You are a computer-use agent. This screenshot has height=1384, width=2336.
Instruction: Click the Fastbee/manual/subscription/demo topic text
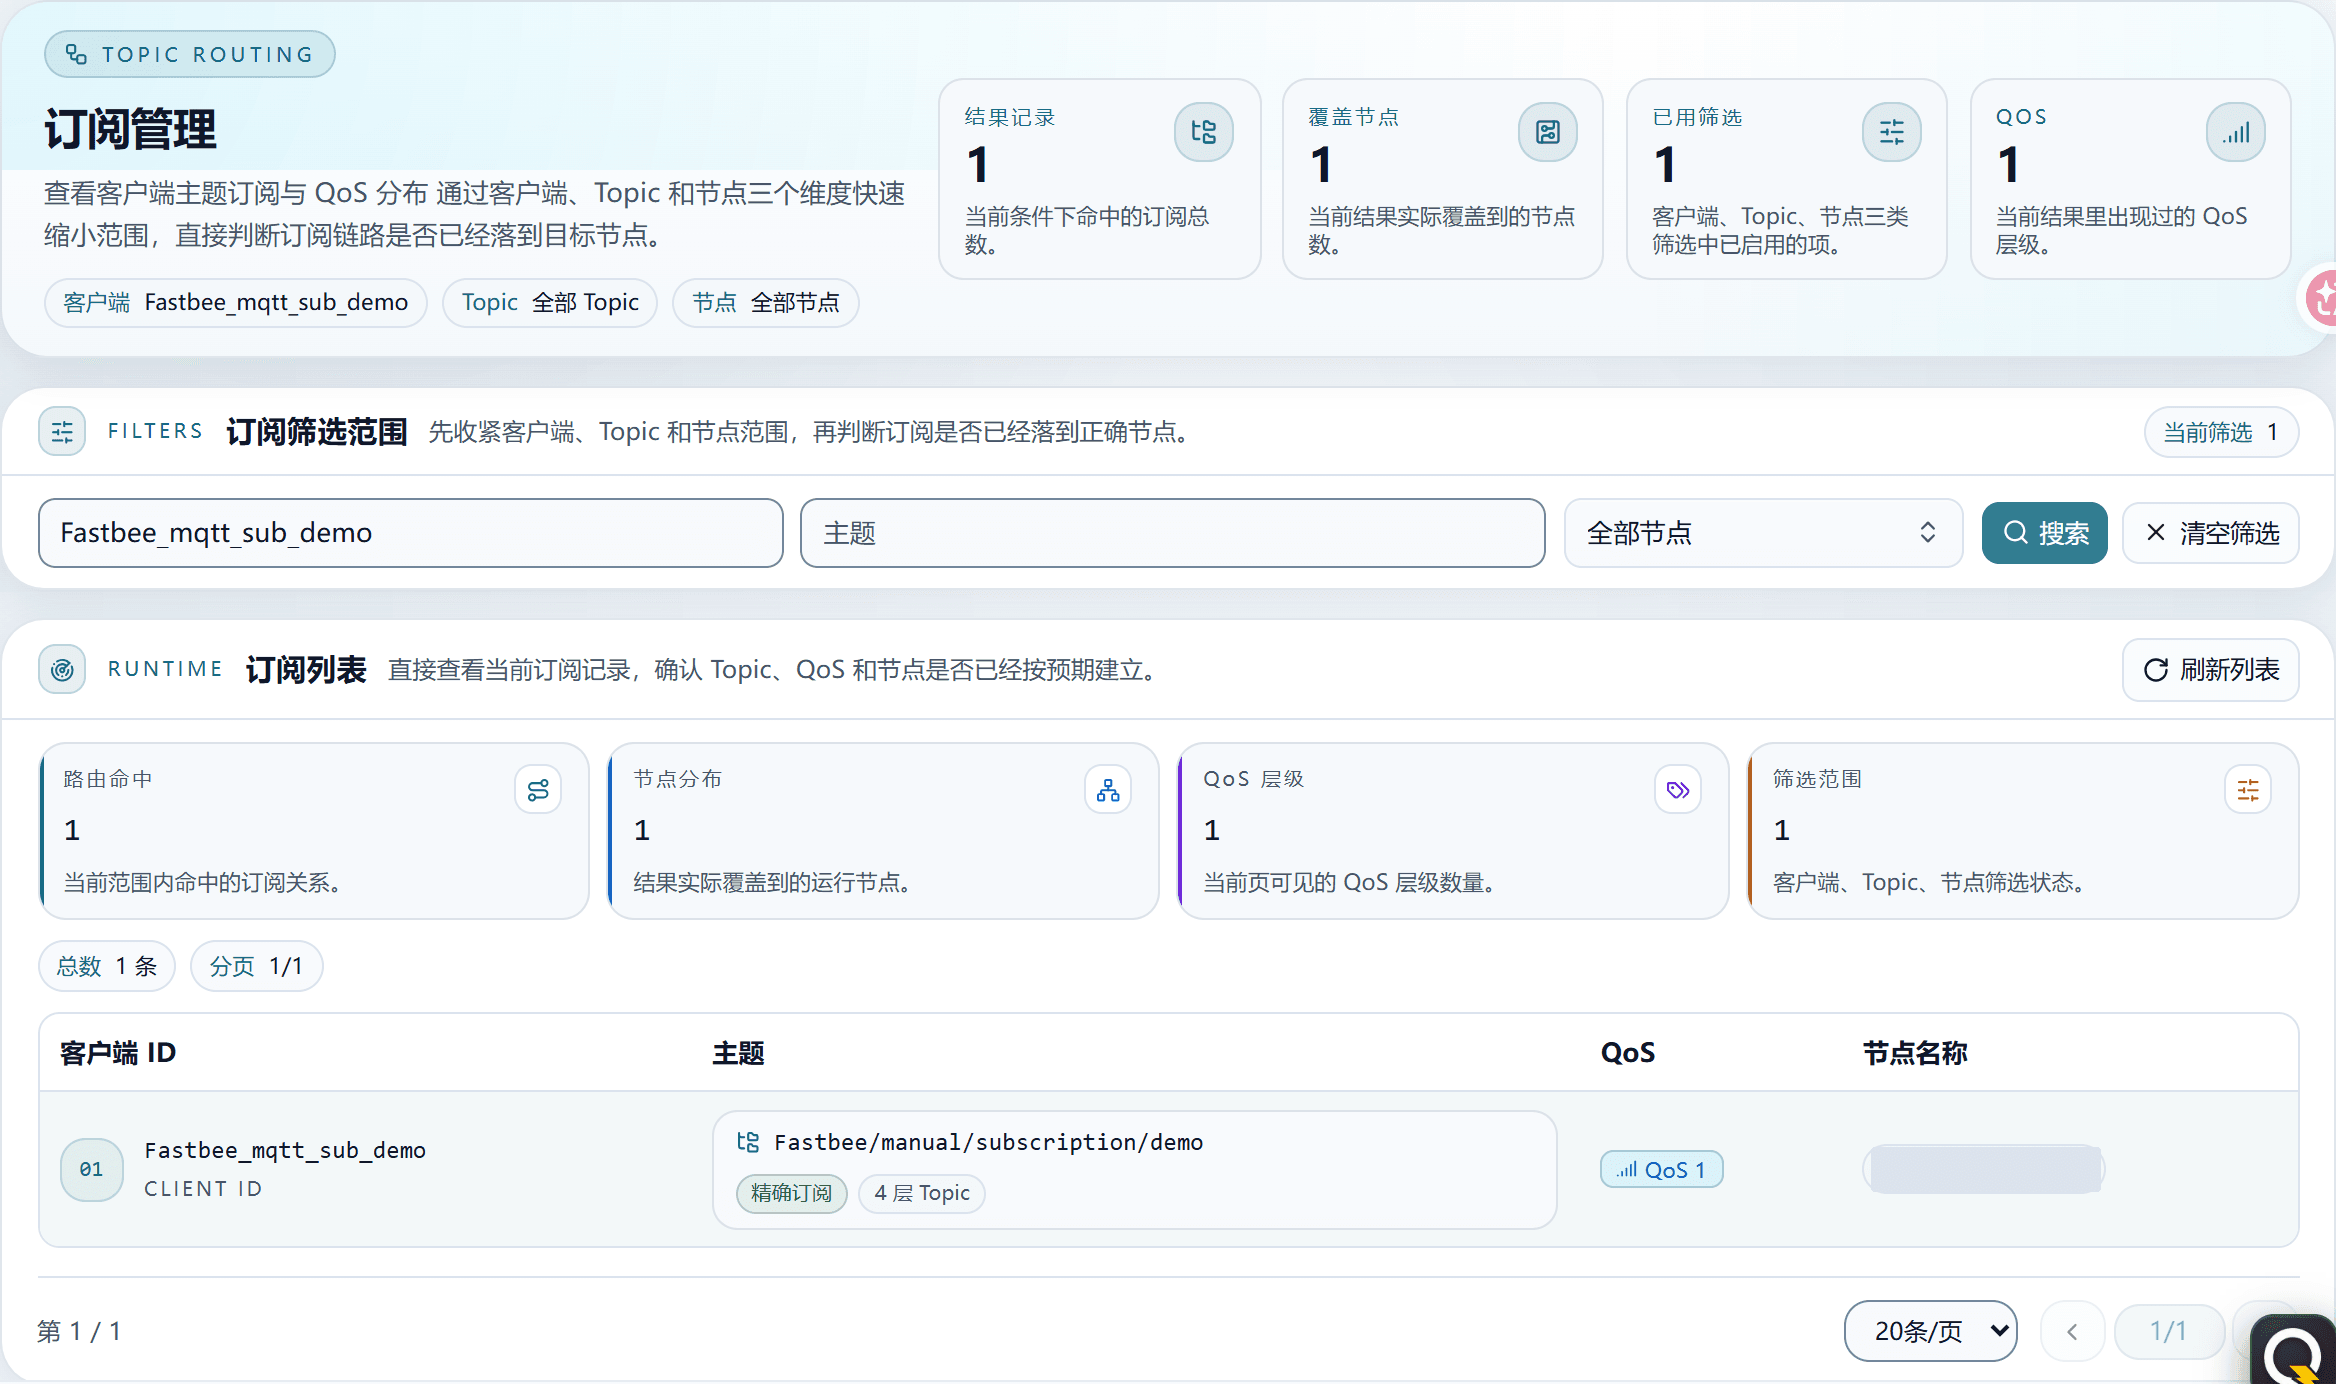pyautogui.click(x=989, y=1142)
